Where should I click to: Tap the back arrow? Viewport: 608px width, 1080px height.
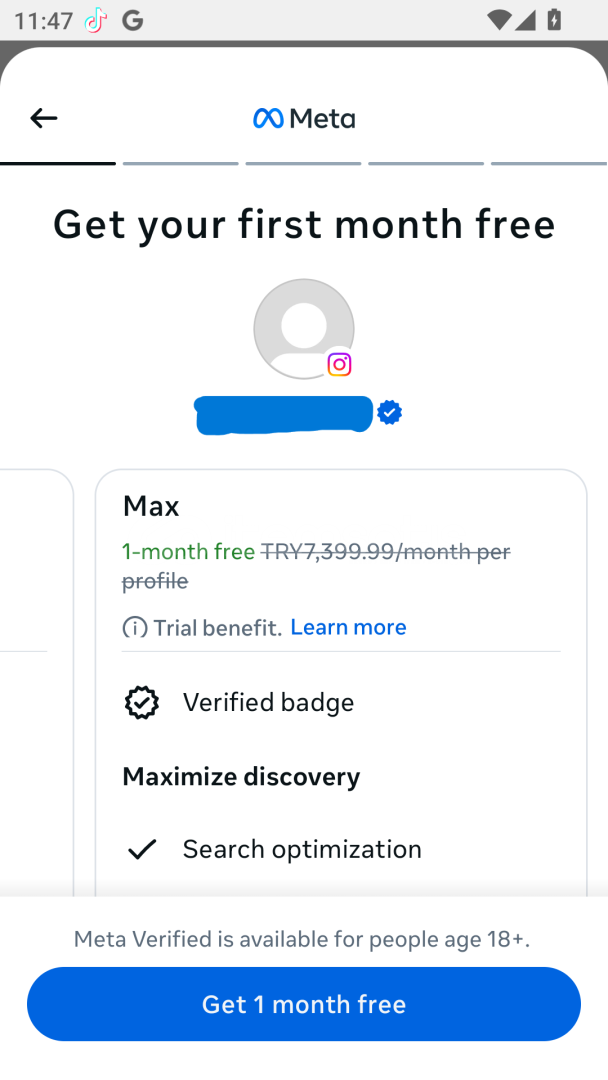[44, 119]
